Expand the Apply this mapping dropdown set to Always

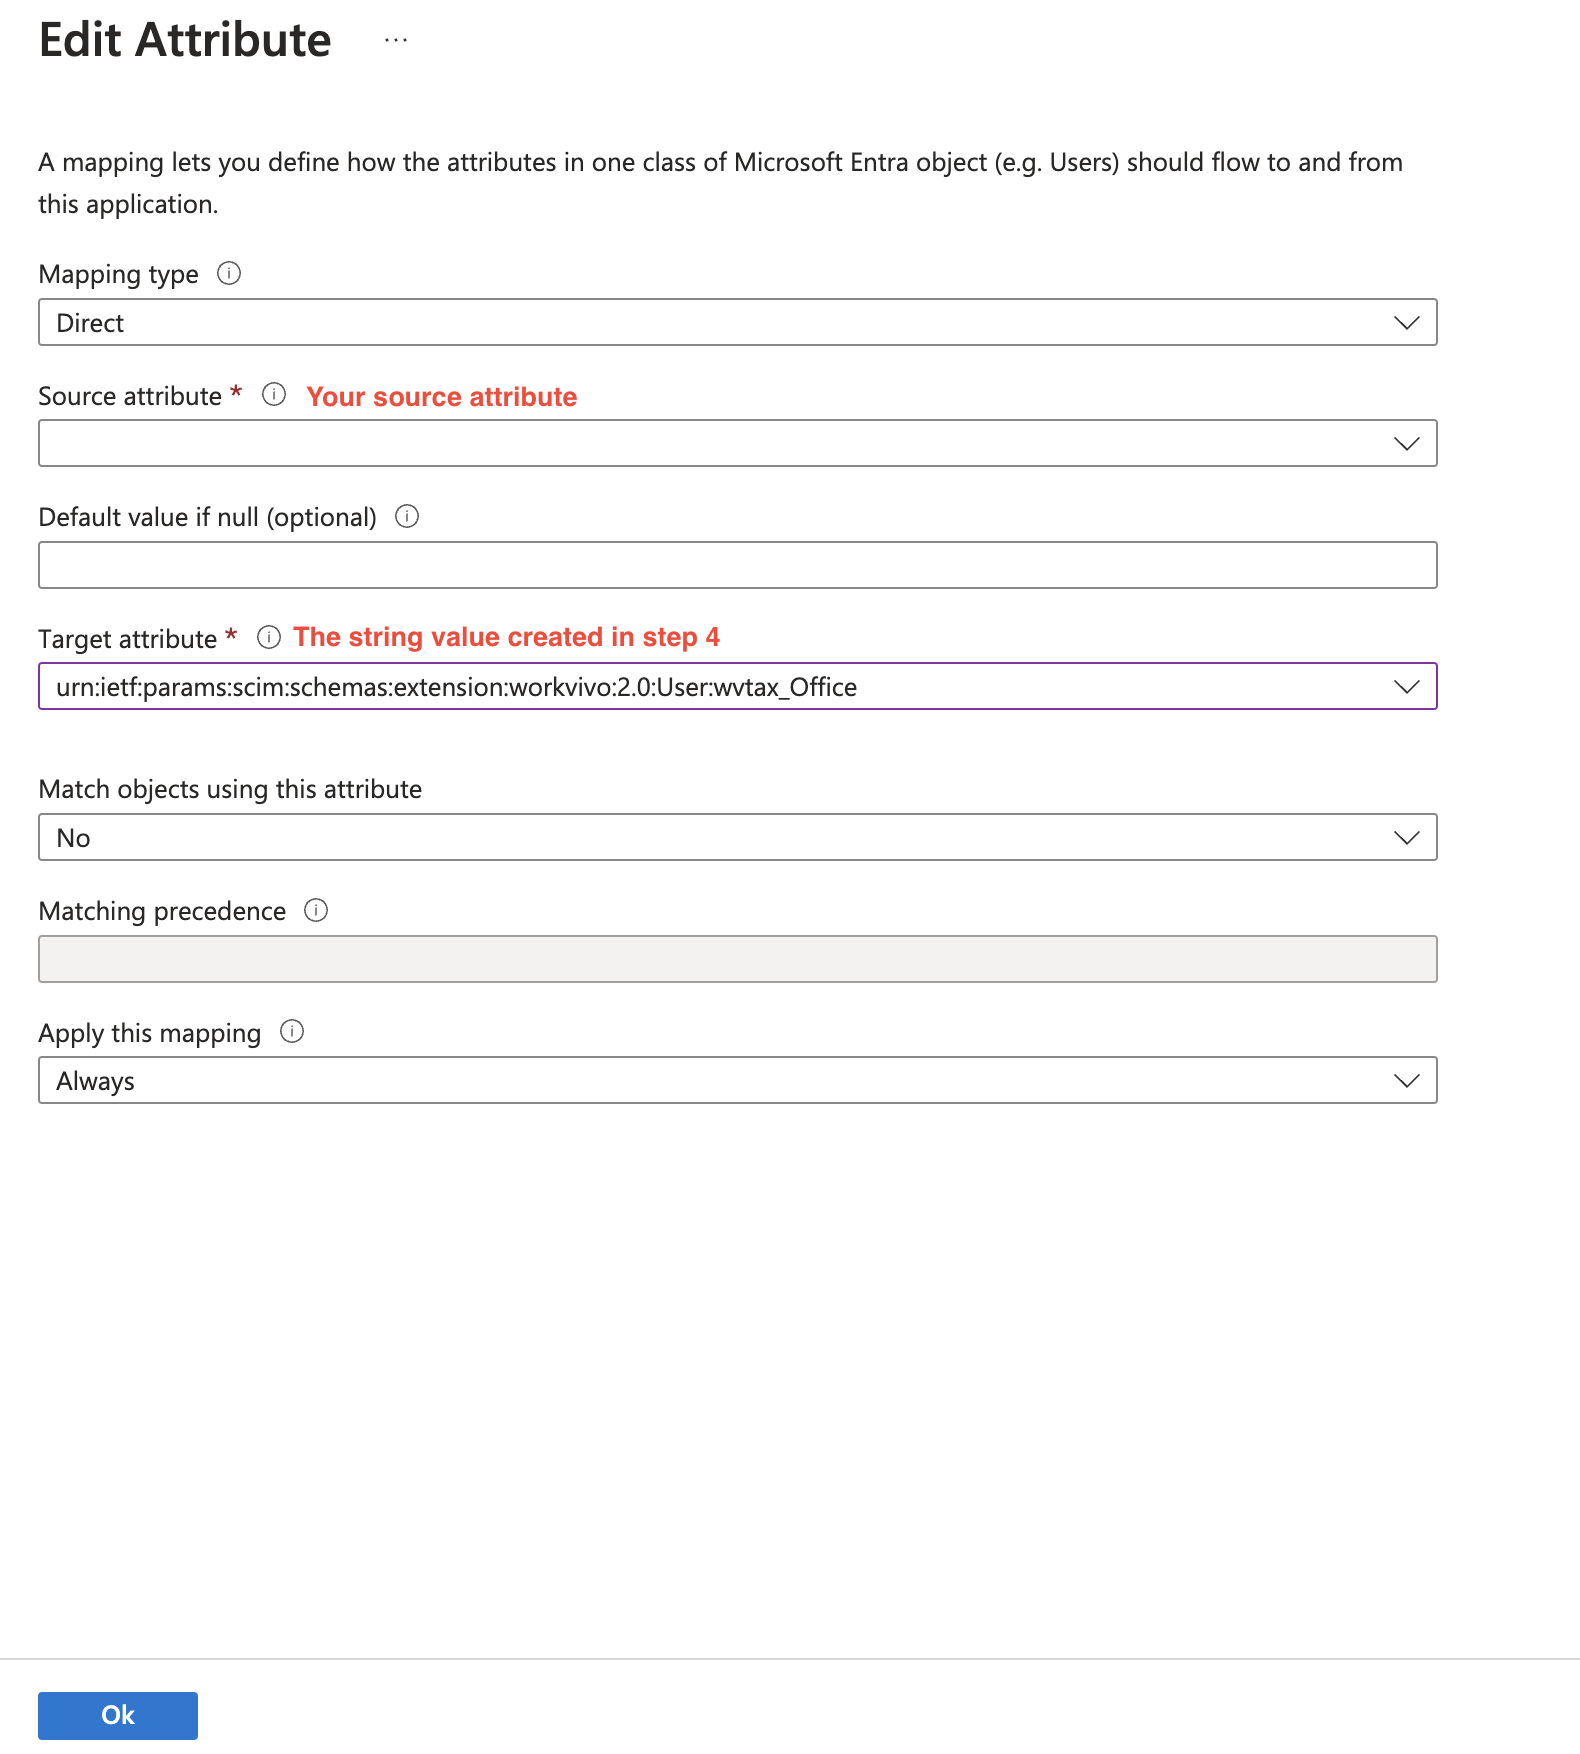(x=738, y=1080)
